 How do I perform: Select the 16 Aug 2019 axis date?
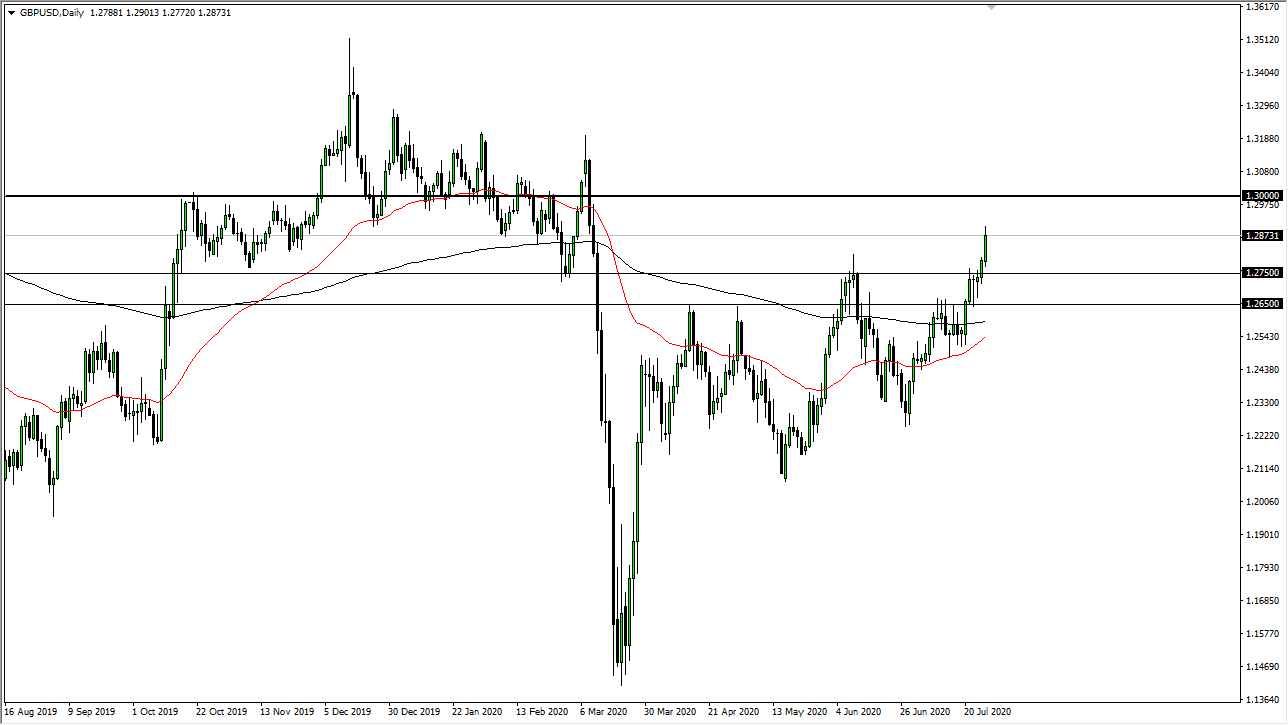pos(32,712)
